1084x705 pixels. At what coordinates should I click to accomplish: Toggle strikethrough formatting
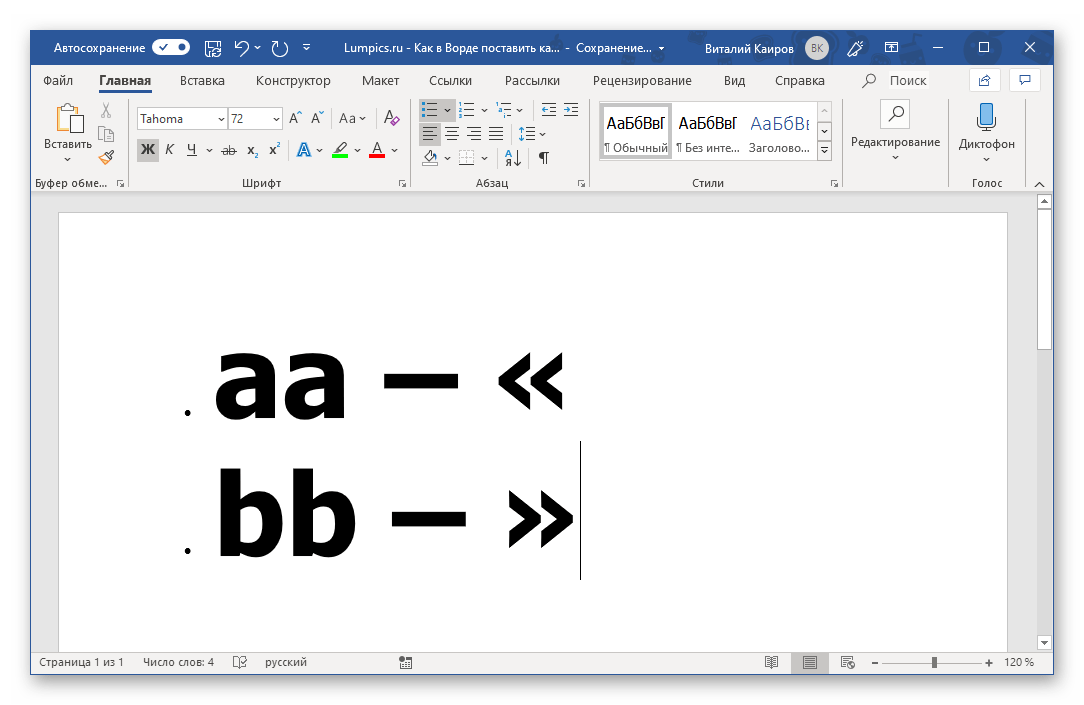[x=229, y=150]
